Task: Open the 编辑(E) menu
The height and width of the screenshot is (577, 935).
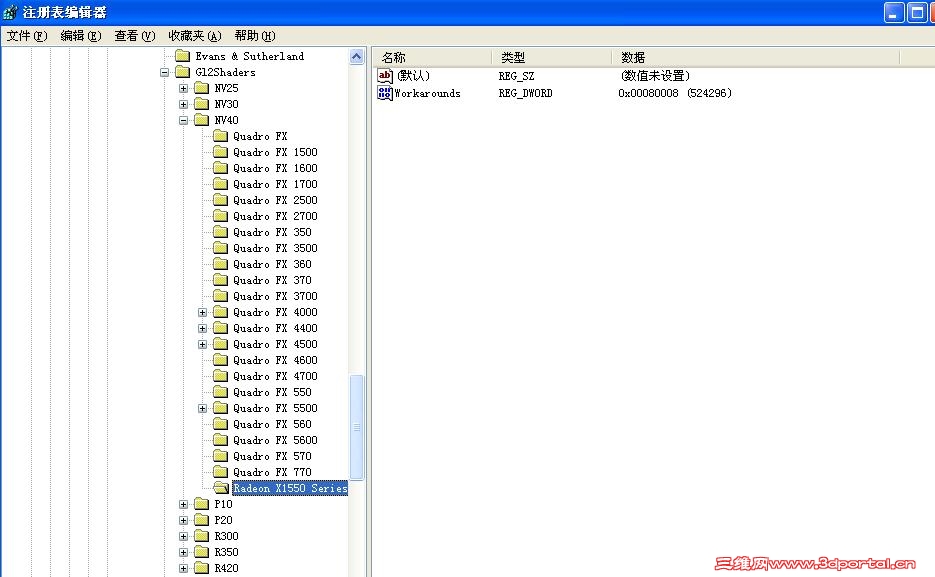Action: tap(81, 36)
